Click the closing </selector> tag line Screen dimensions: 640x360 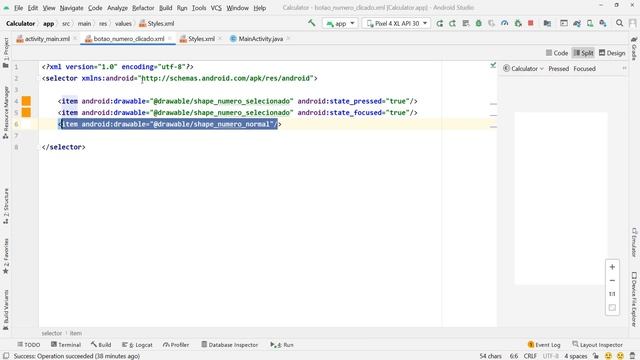(x=63, y=147)
